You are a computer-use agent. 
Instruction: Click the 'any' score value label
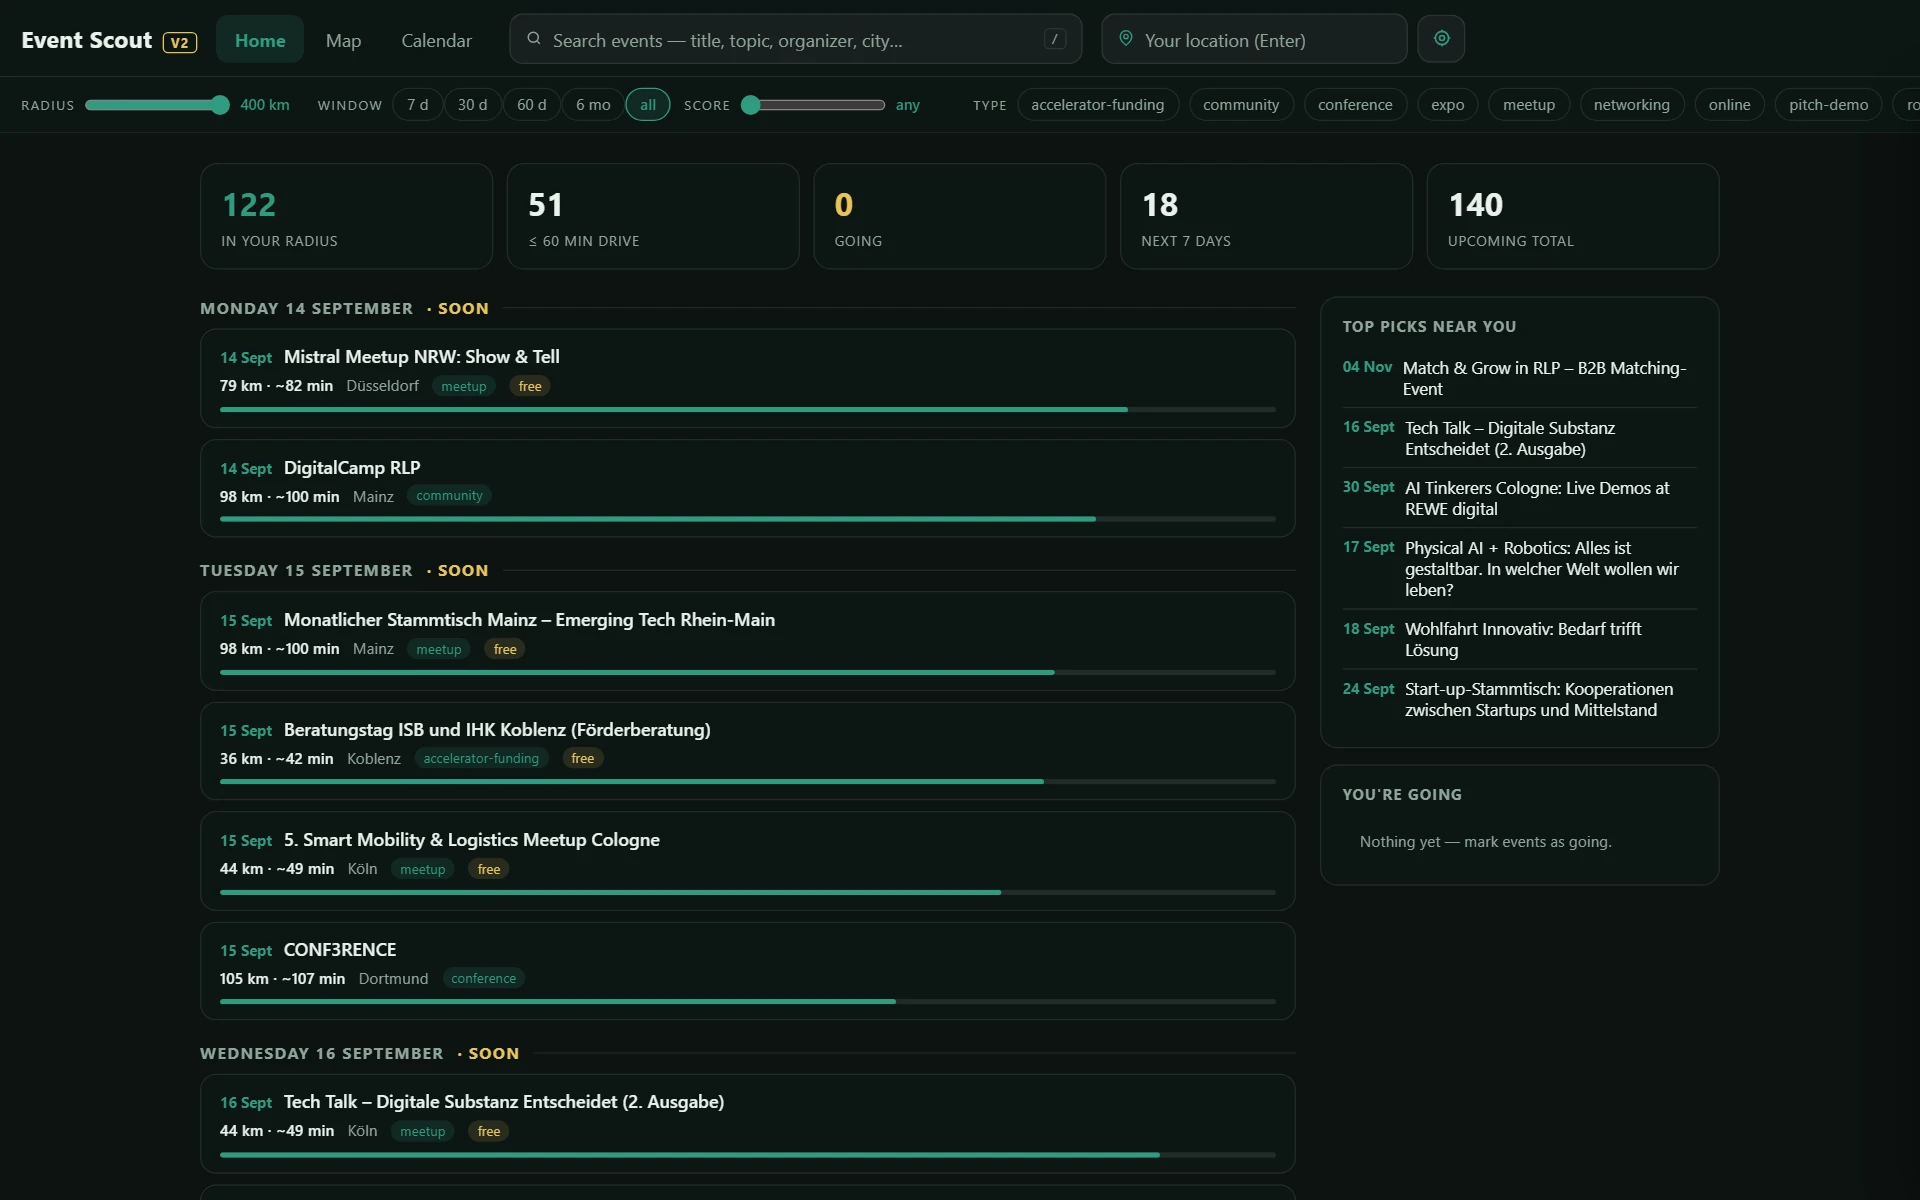click(907, 105)
